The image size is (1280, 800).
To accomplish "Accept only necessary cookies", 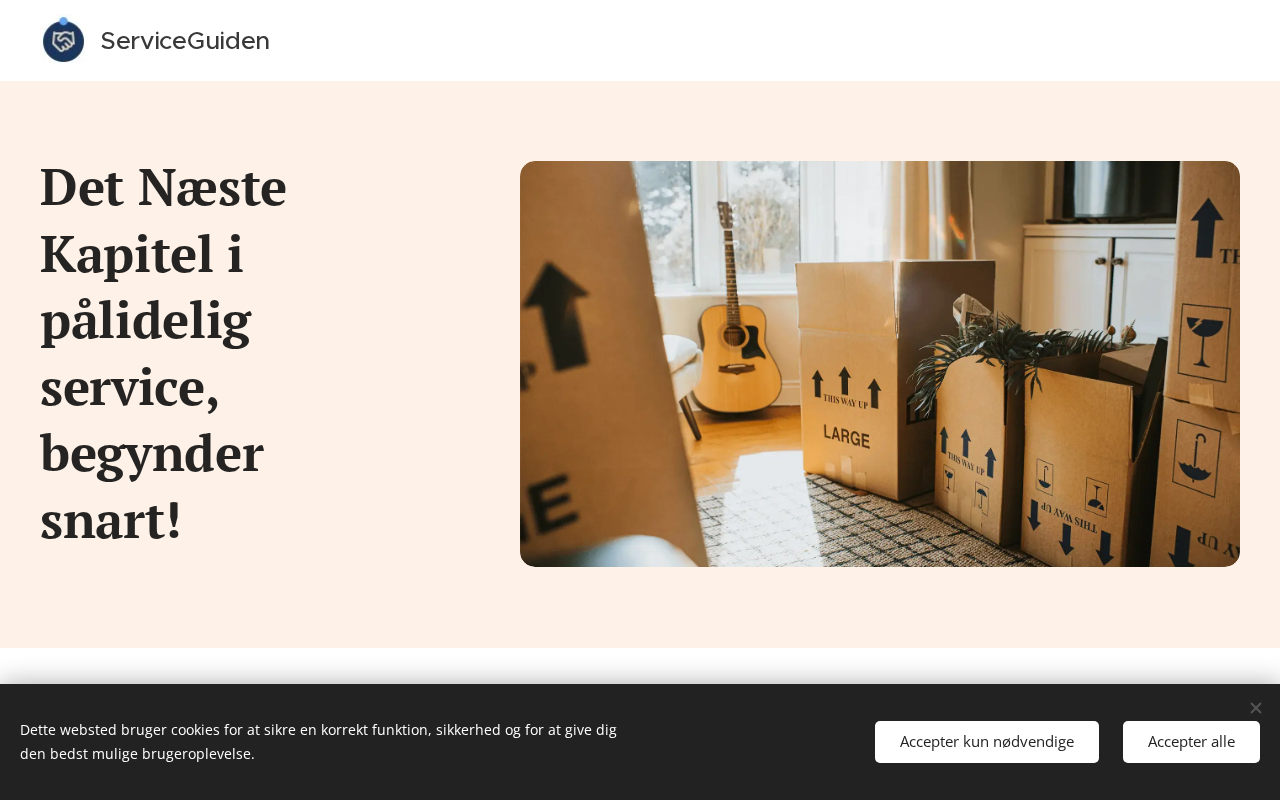I will pyautogui.click(x=987, y=742).
